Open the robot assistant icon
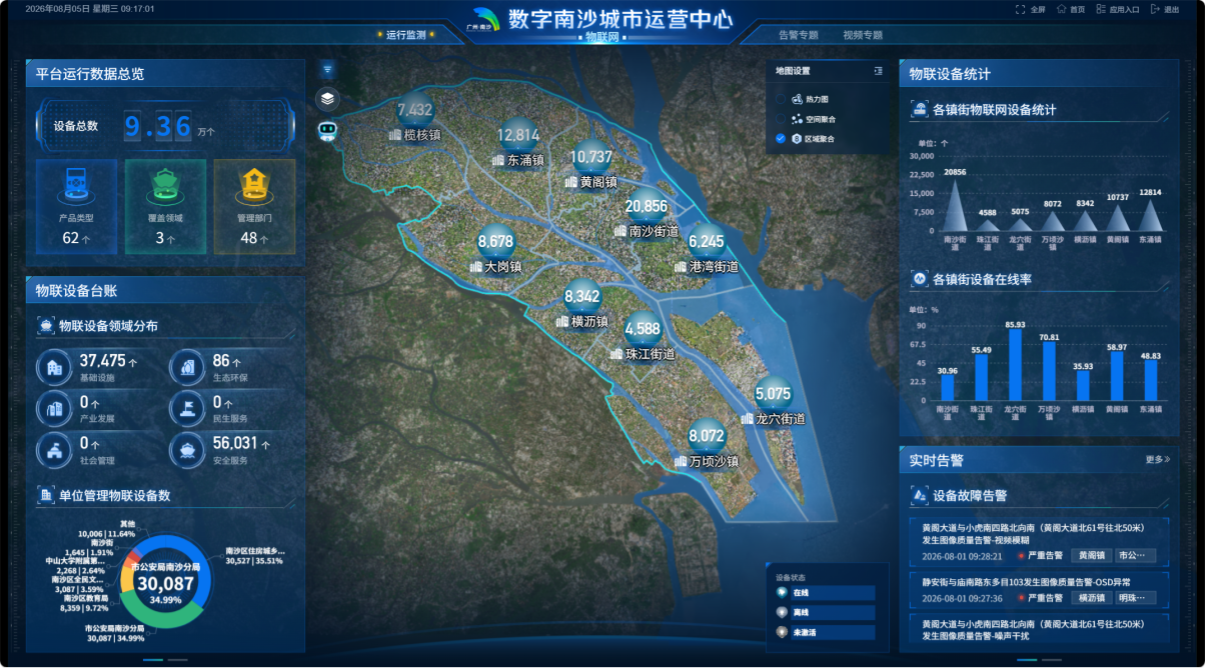 pos(328,131)
